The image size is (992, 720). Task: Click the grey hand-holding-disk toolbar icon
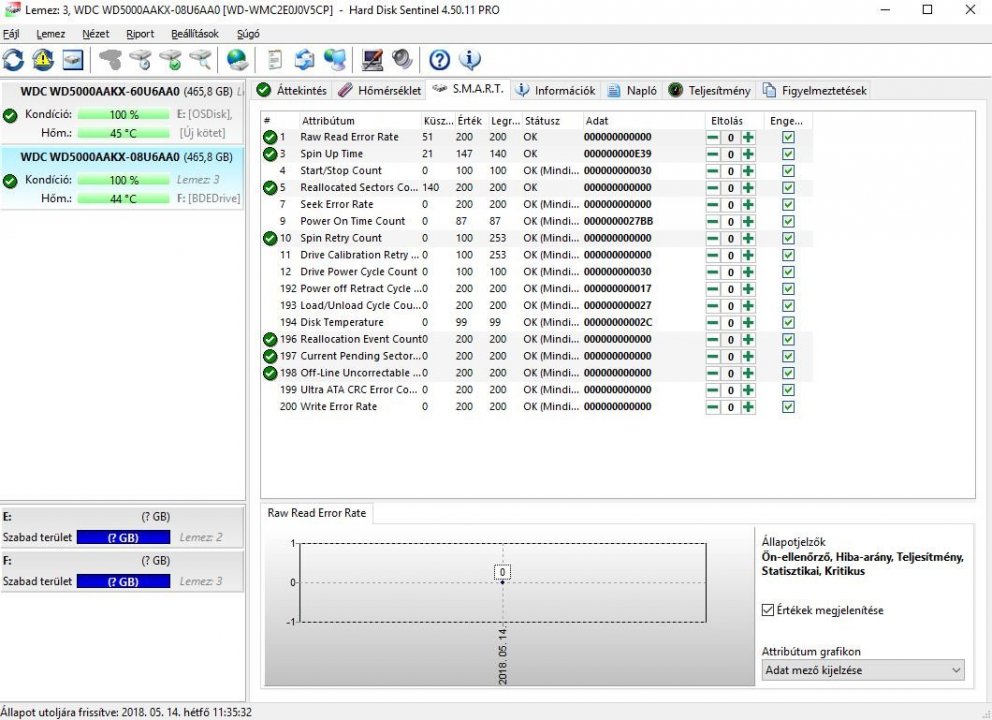click(x=111, y=60)
